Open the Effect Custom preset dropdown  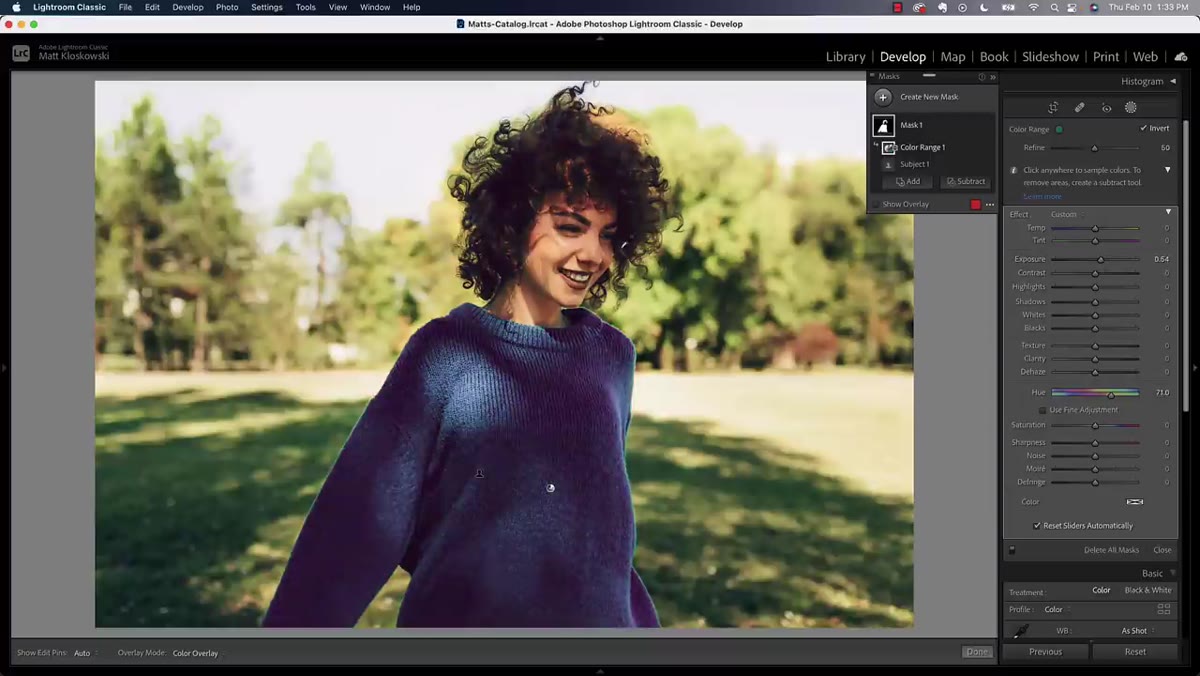coord(1067,214)
